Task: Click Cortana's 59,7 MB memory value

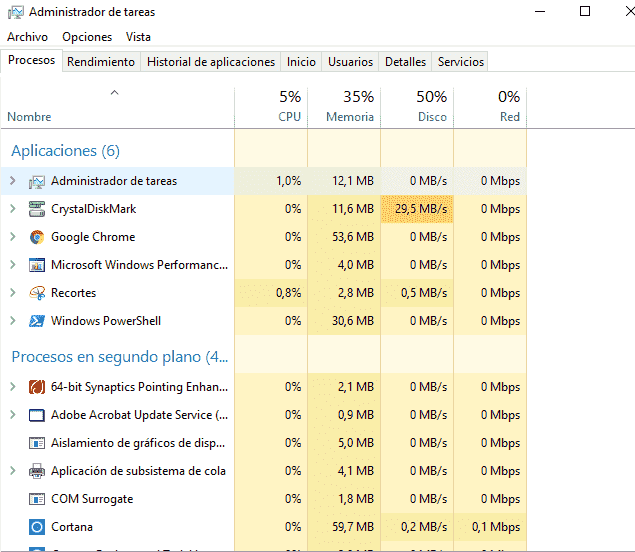Action: click(353, 527)
